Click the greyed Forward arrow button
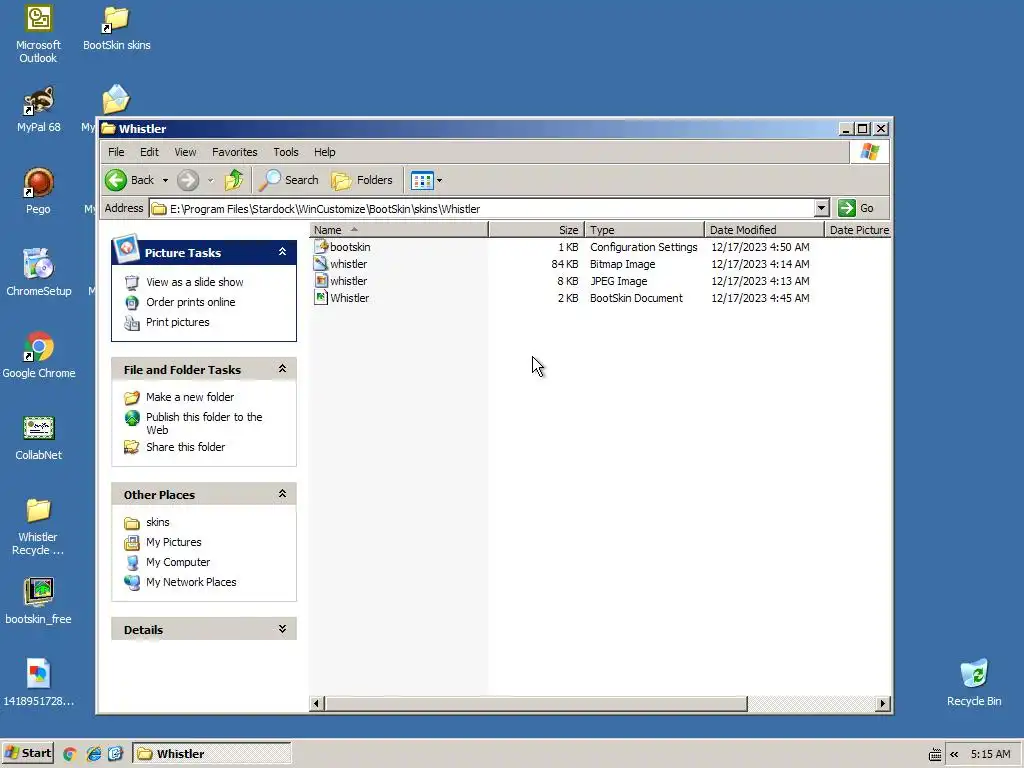 point(188,180)
